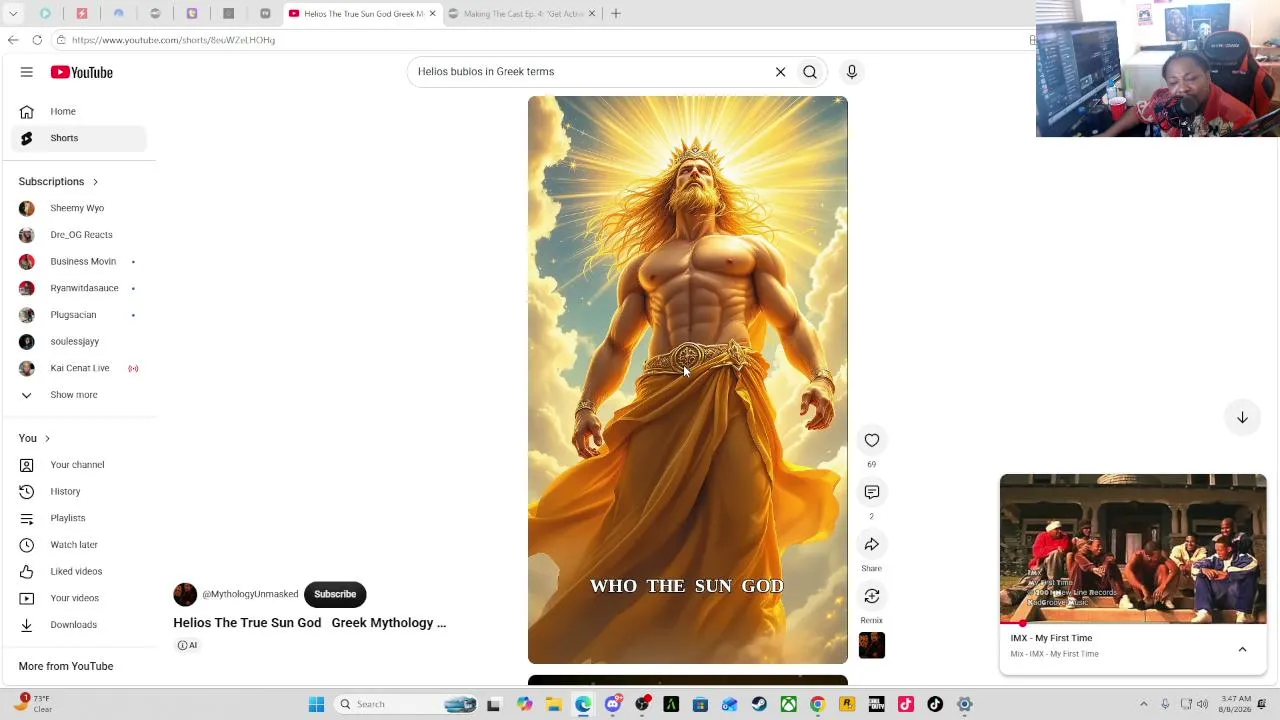This screenshot has width=1280, height=720.
Task: Seek the miniplayer progress bar
Action: 1133,624
